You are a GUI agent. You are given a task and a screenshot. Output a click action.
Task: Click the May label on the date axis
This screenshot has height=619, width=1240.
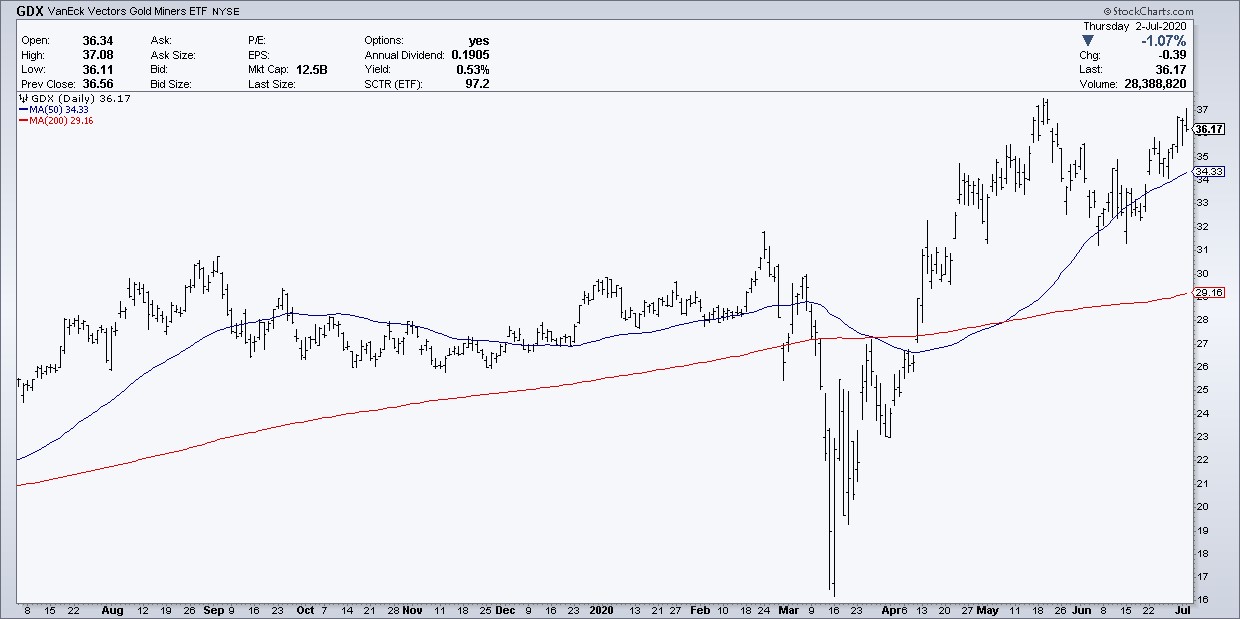pos(988,609)
